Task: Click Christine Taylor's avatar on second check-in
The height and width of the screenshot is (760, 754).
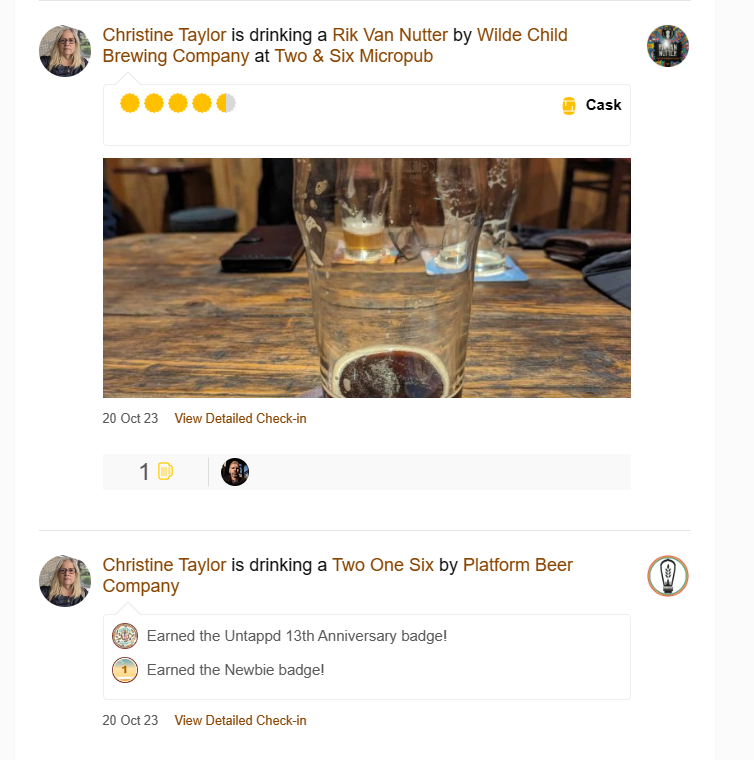Action: coord(65,581)
